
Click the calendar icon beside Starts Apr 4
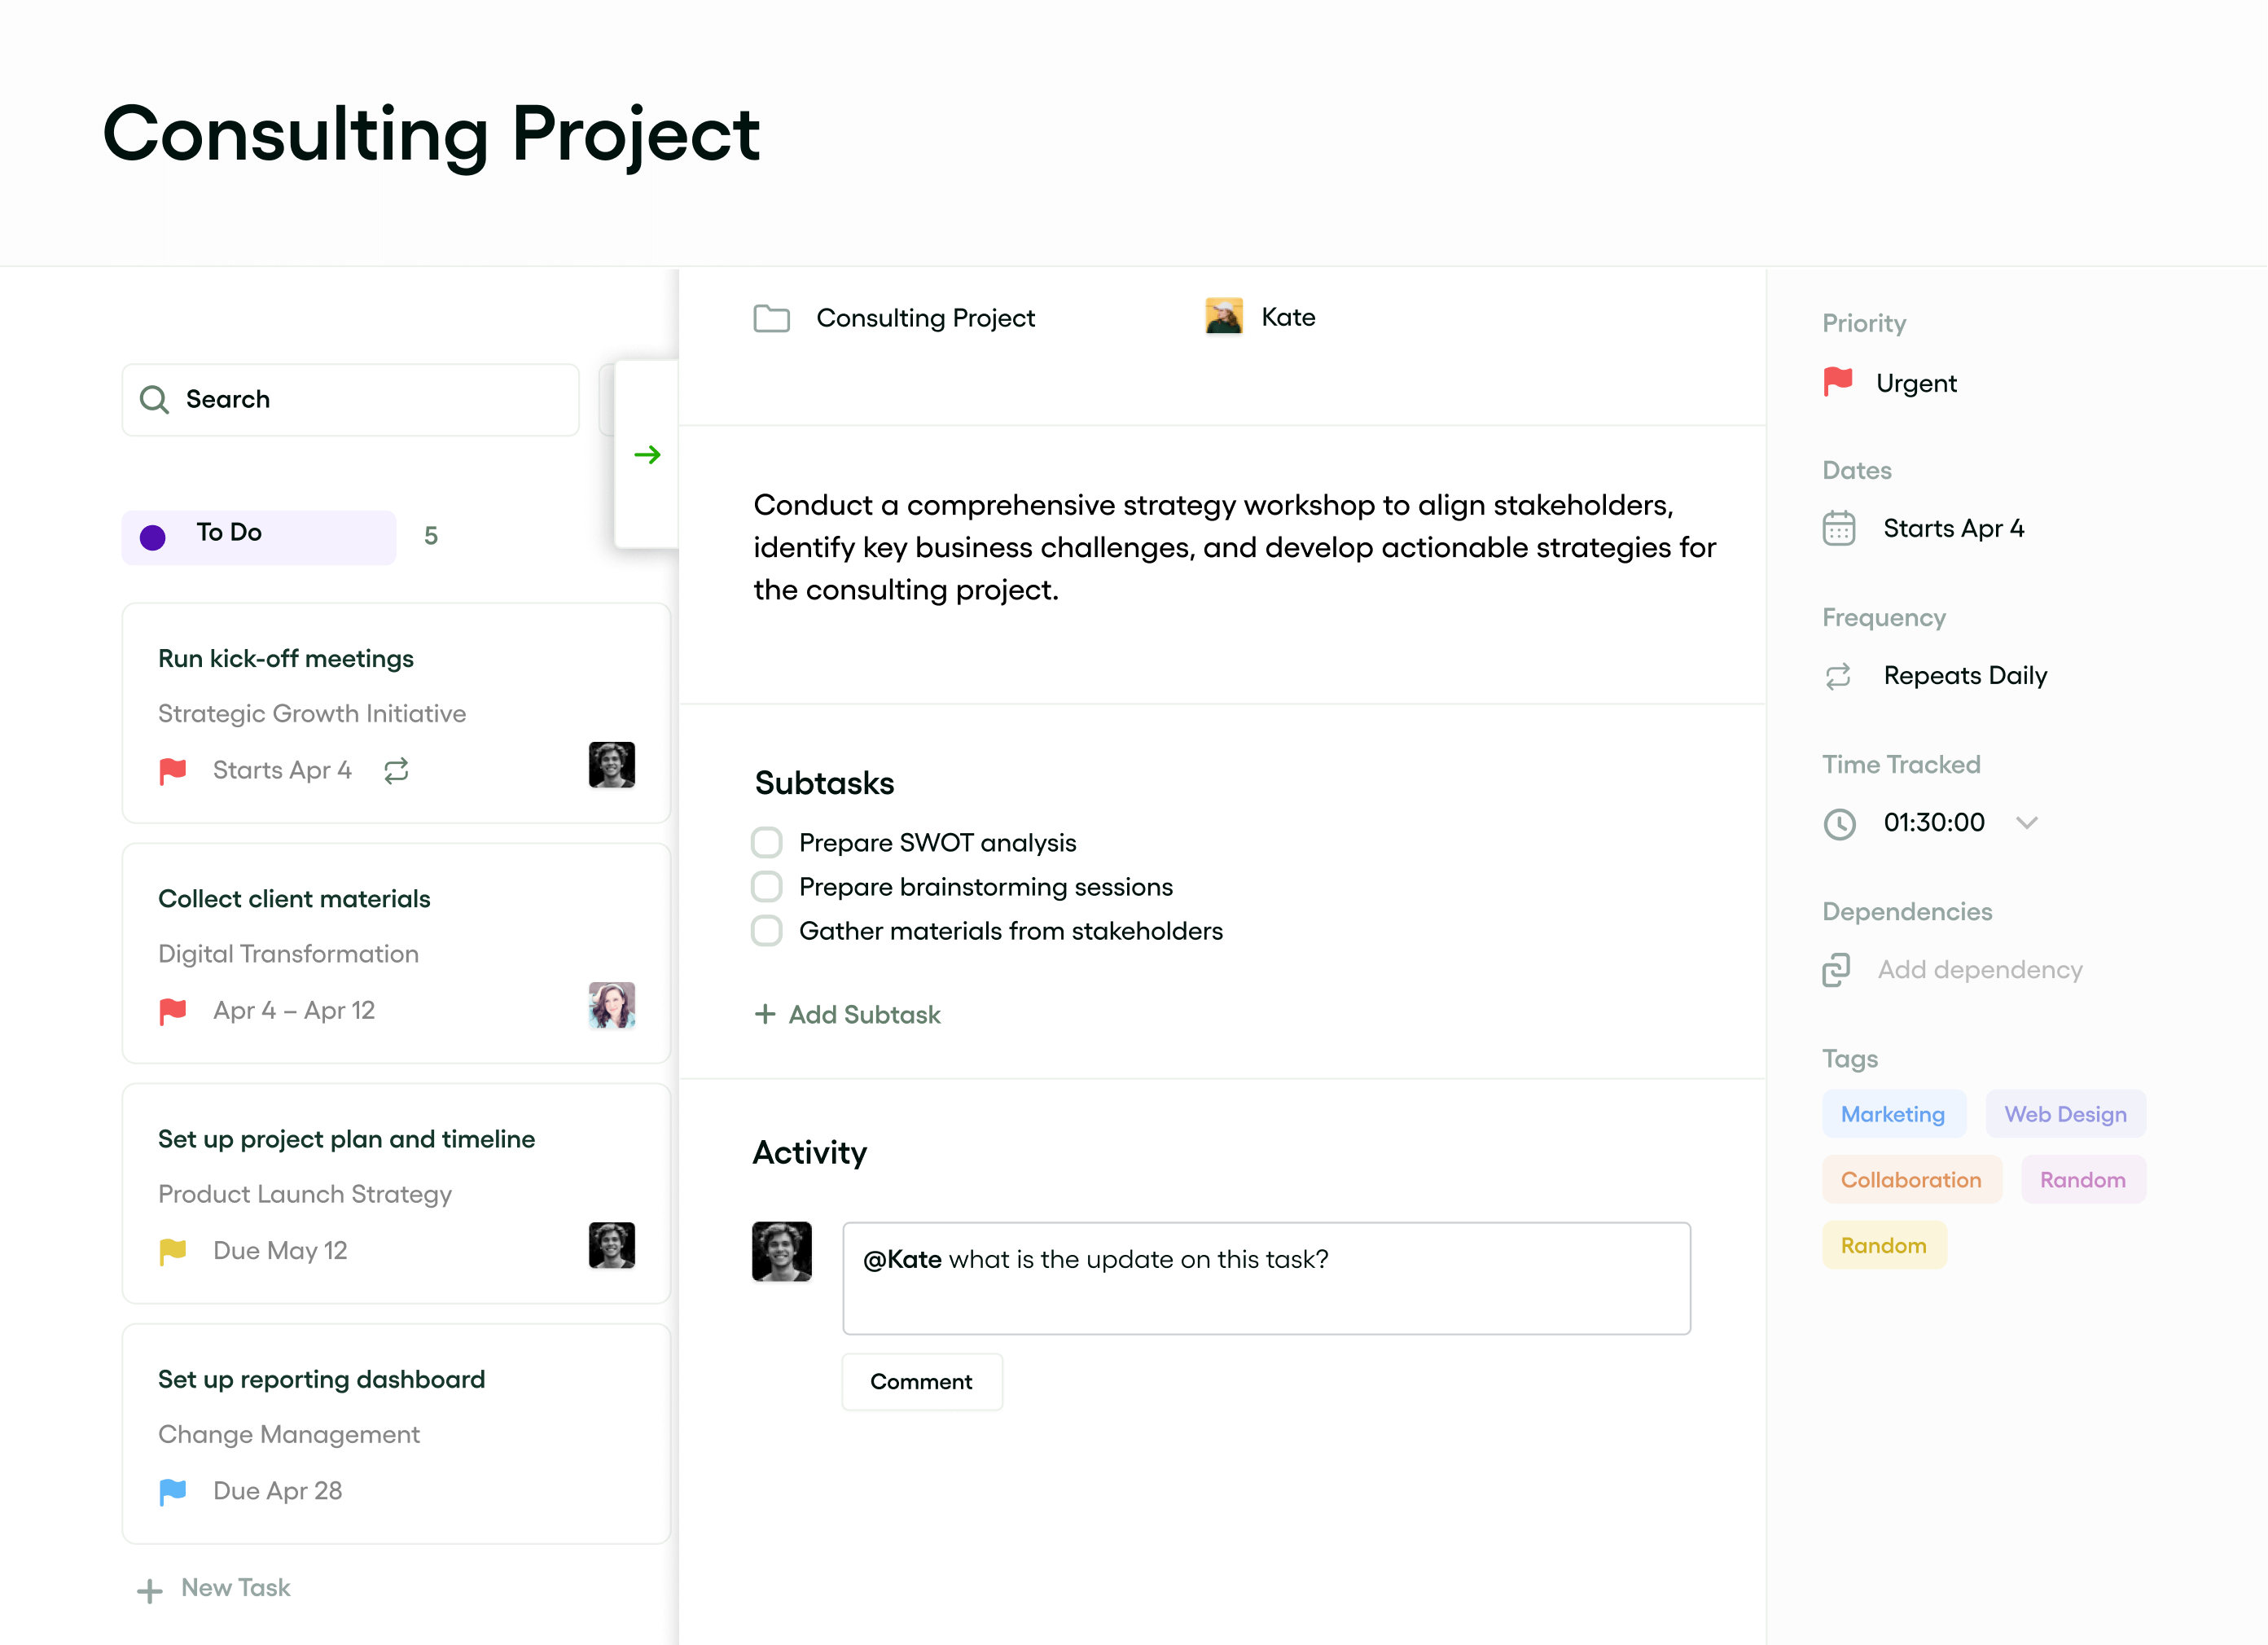click(1838, 528)
